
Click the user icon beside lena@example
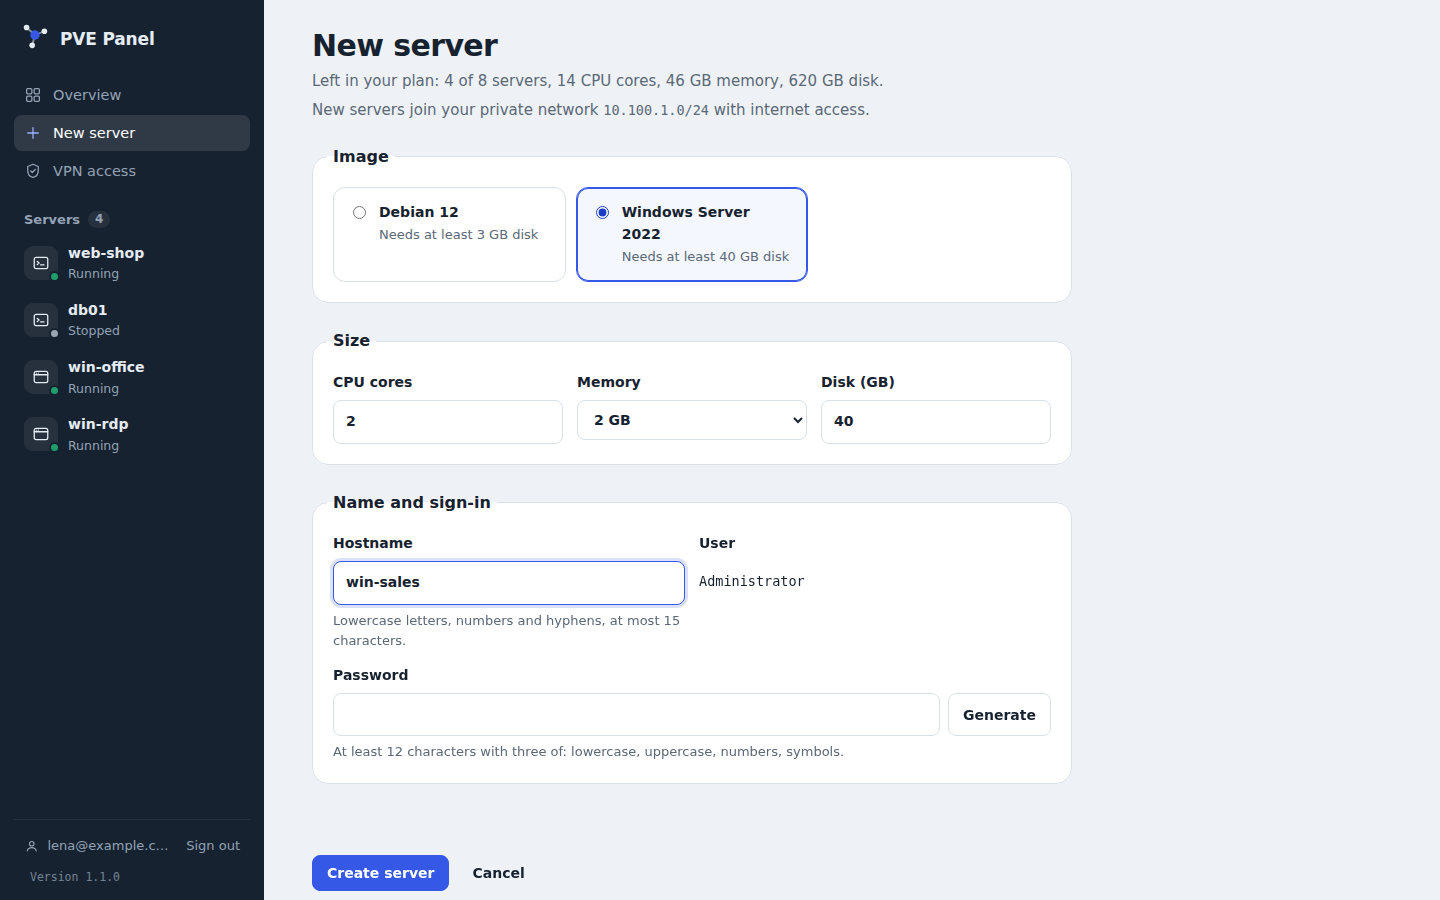(32, 846)
